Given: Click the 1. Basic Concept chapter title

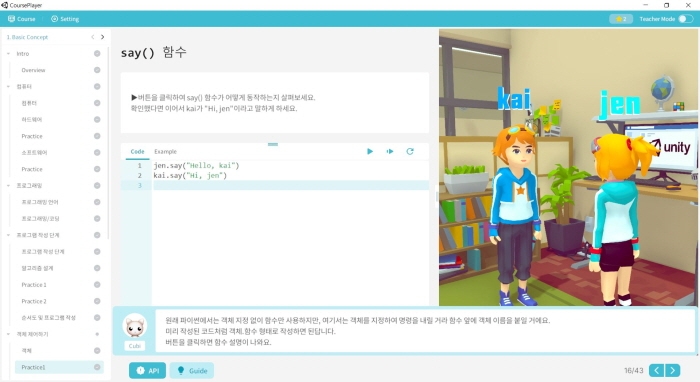Looking at the screenshot, I should (x=27, y=37).
